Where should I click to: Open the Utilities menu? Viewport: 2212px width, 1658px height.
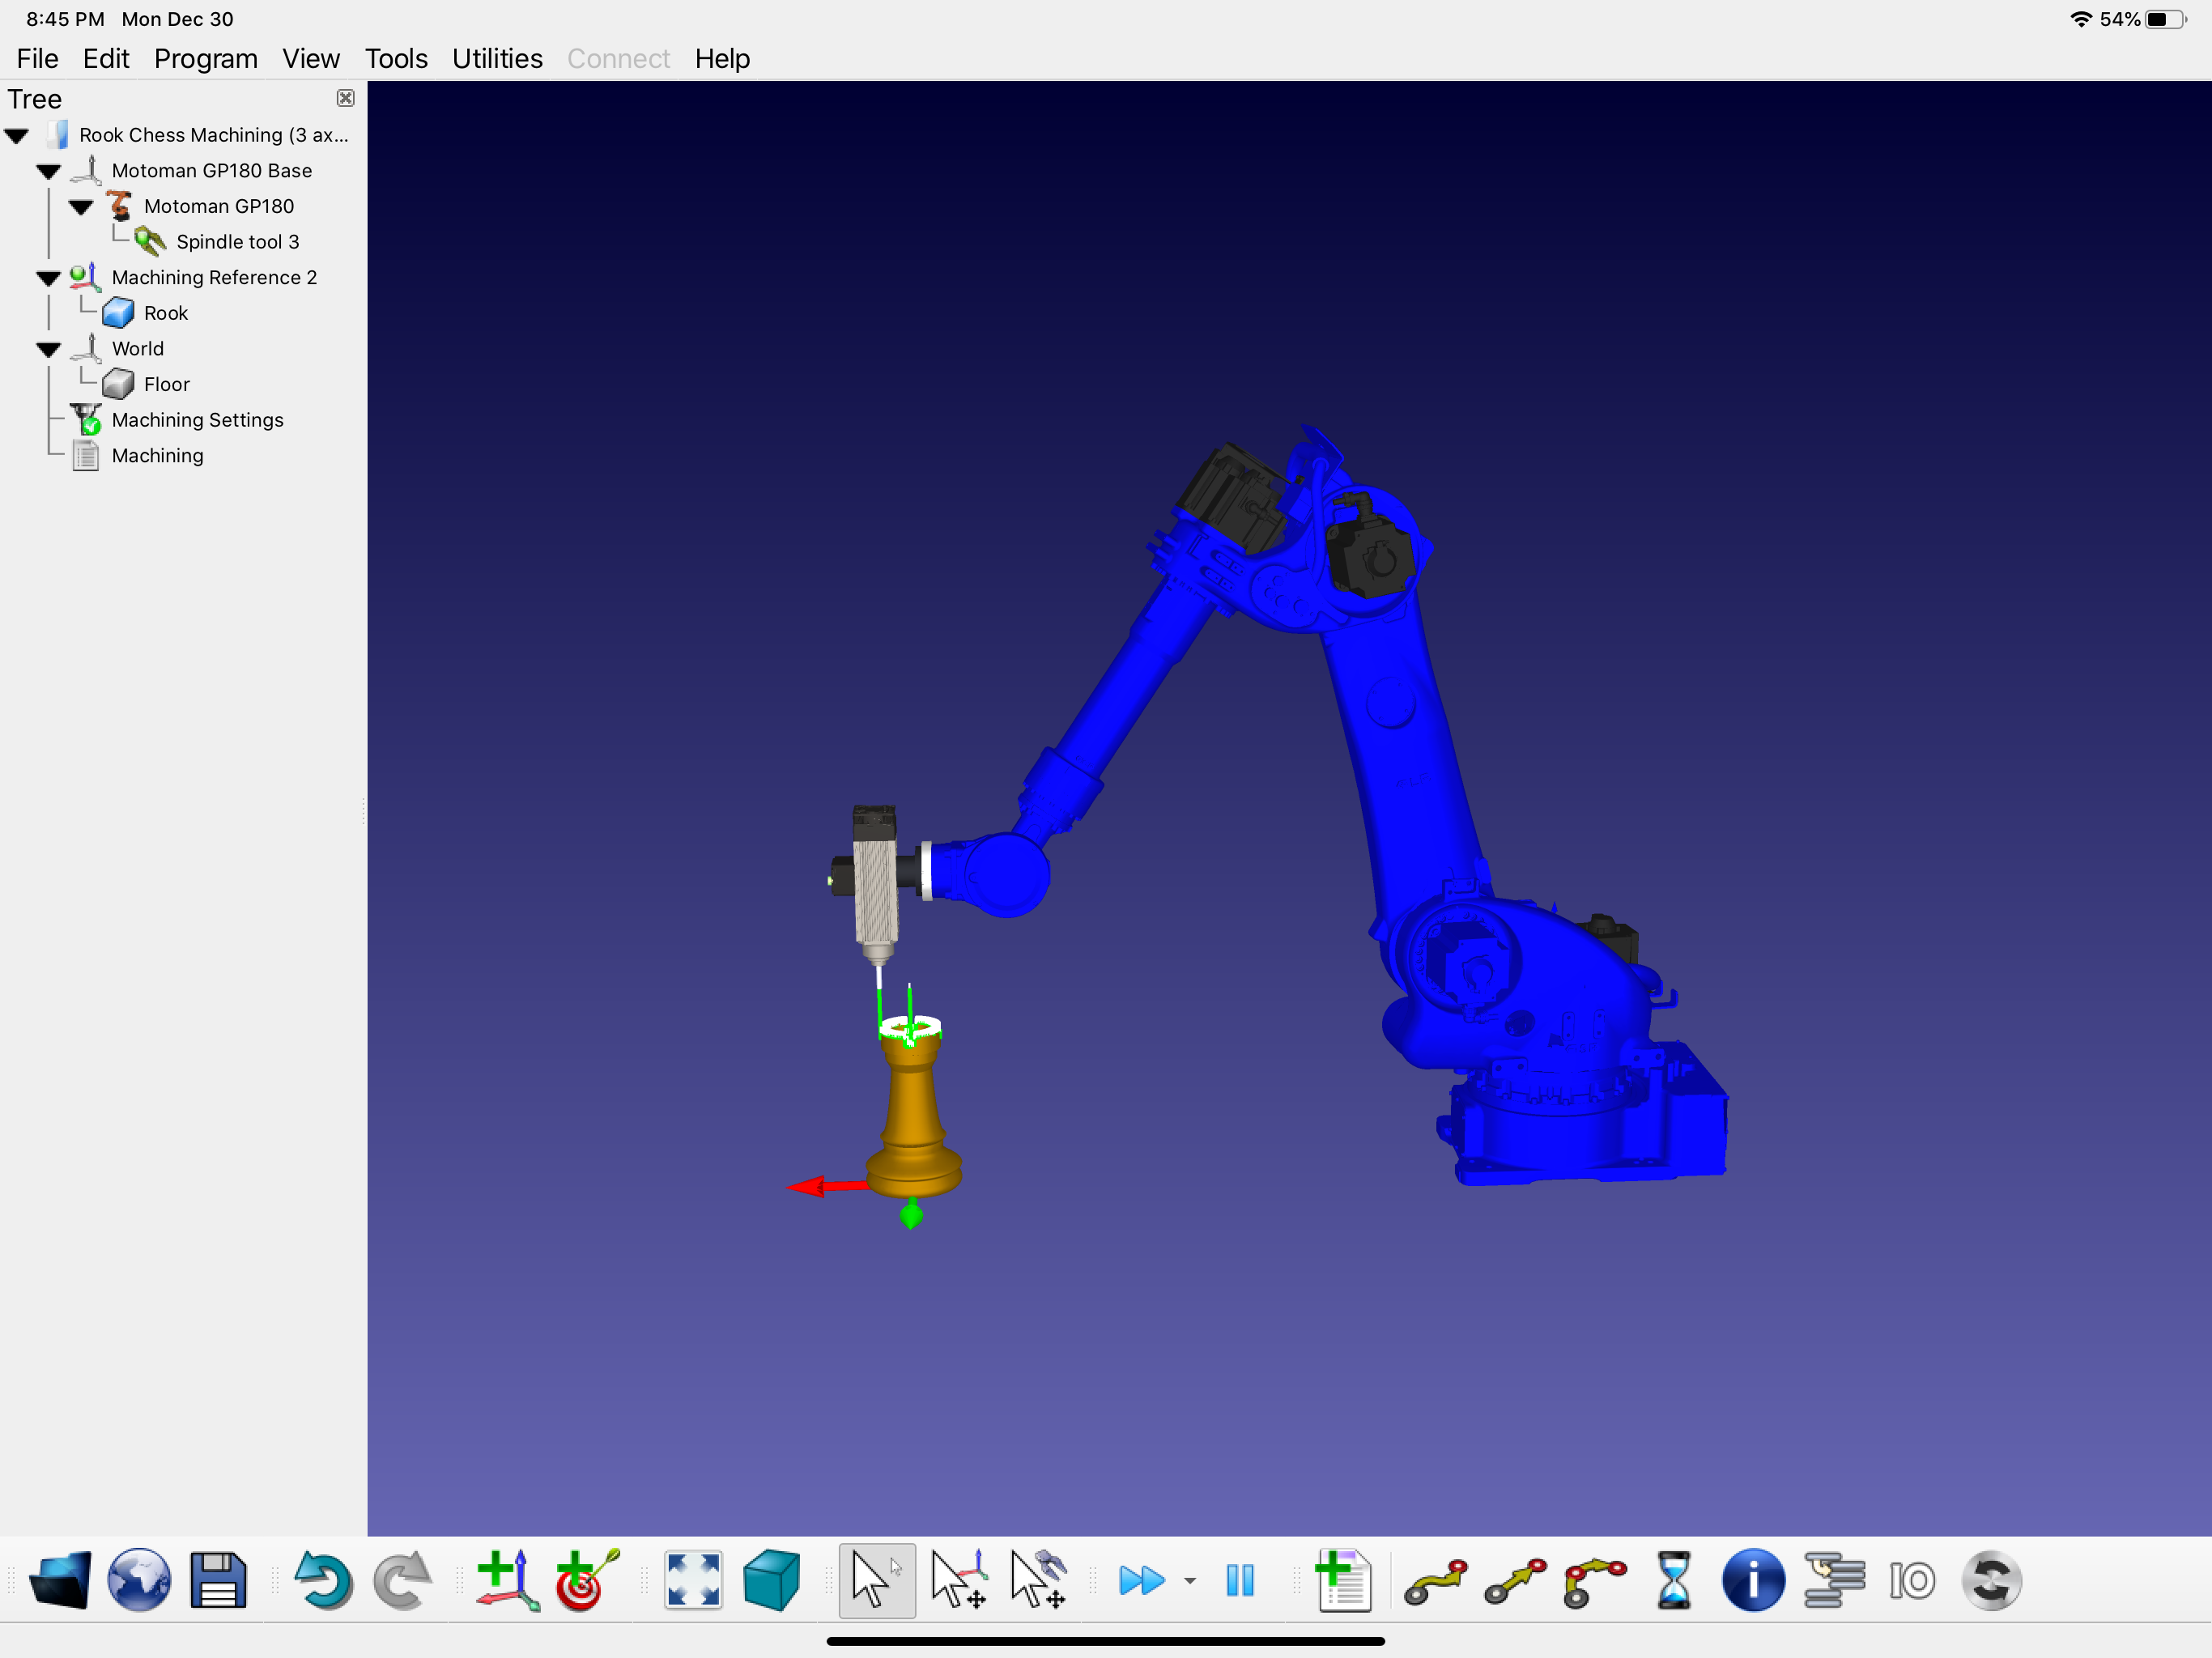497,59
